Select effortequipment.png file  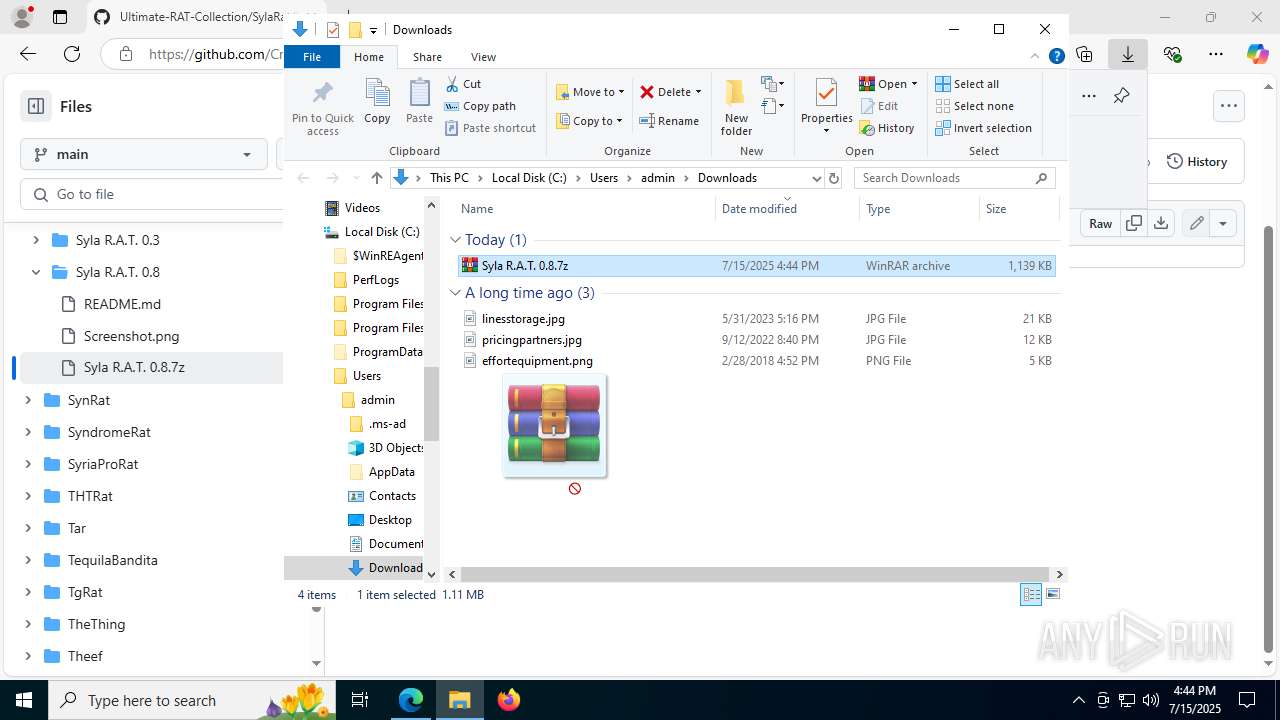tap(756, 361)
